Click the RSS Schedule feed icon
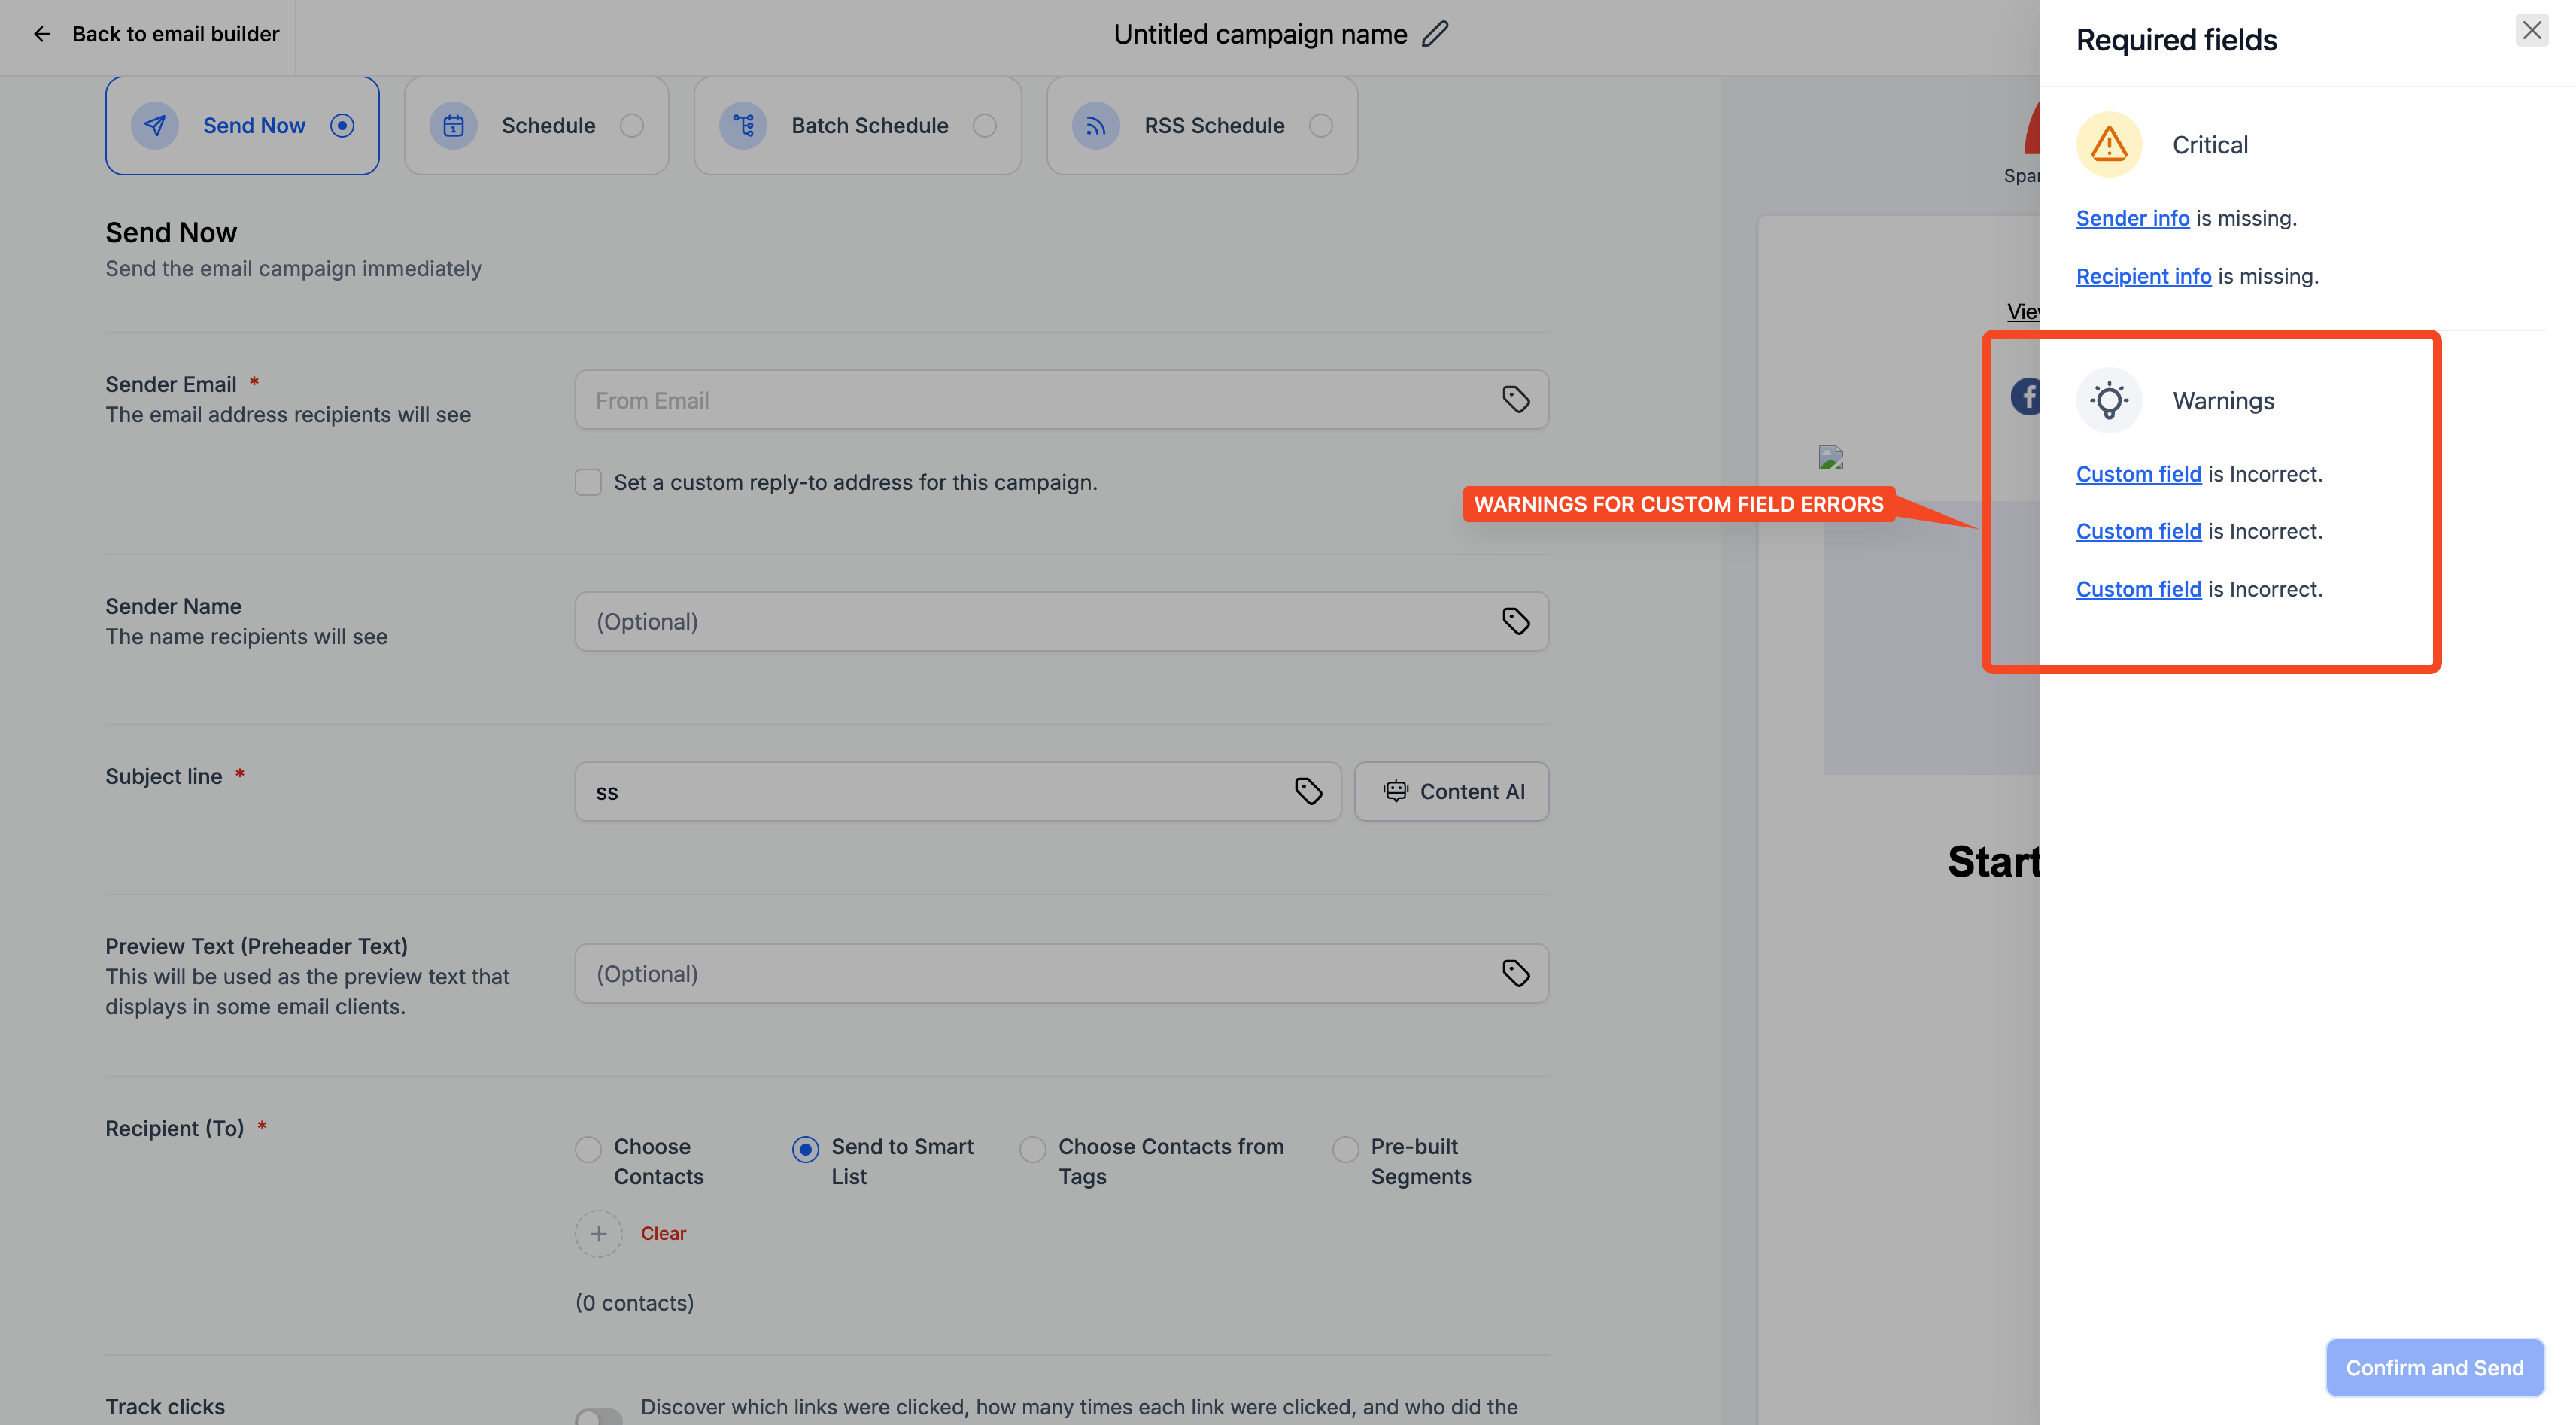This screenshot has width=2576, height=1425. [1095, 125]
